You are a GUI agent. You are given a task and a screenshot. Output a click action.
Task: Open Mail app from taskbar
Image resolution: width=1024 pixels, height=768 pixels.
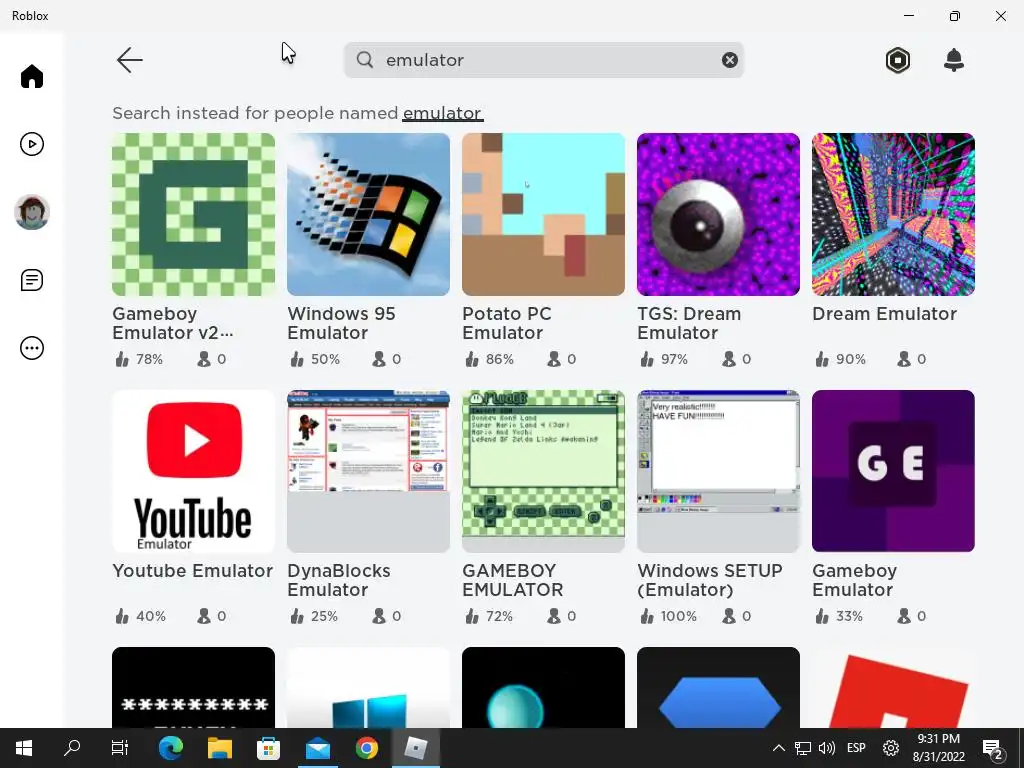pyautogui.click(x=318, y=748)
